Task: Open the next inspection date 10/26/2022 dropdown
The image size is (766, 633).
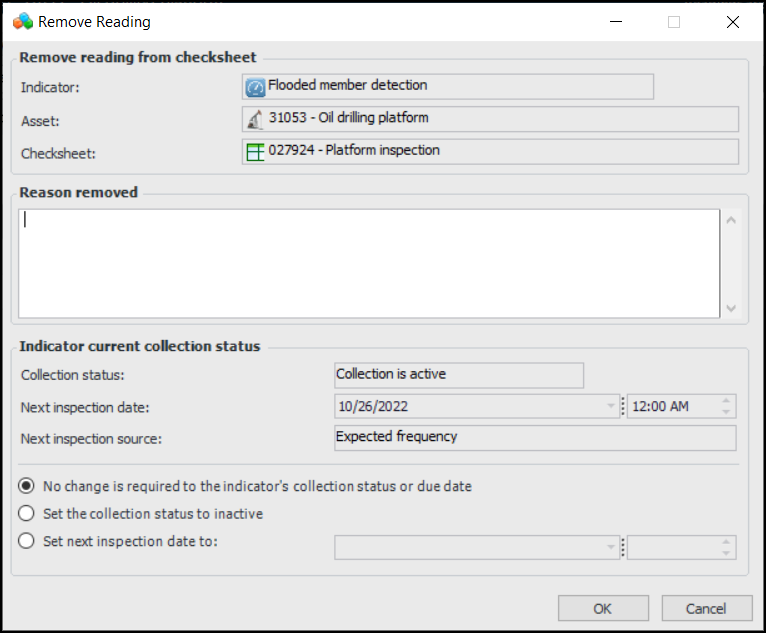Action: [610, 407]
